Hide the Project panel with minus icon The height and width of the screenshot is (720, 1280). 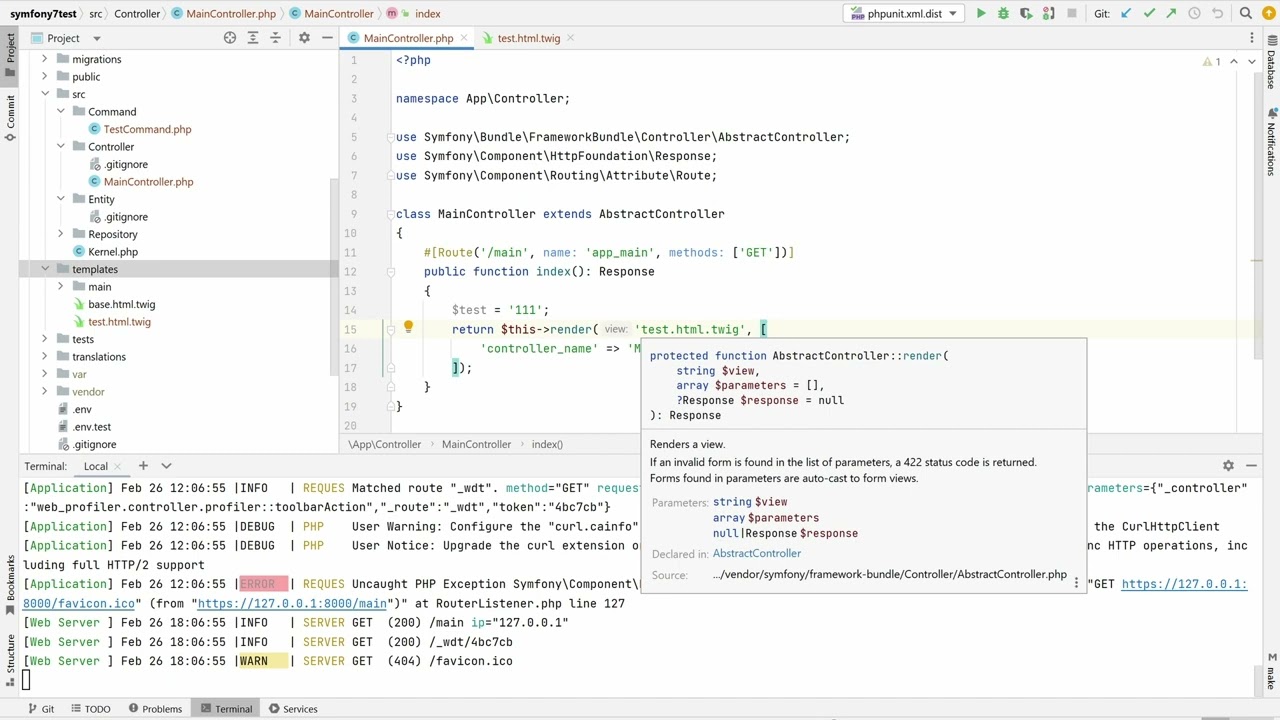coord(327,38)
